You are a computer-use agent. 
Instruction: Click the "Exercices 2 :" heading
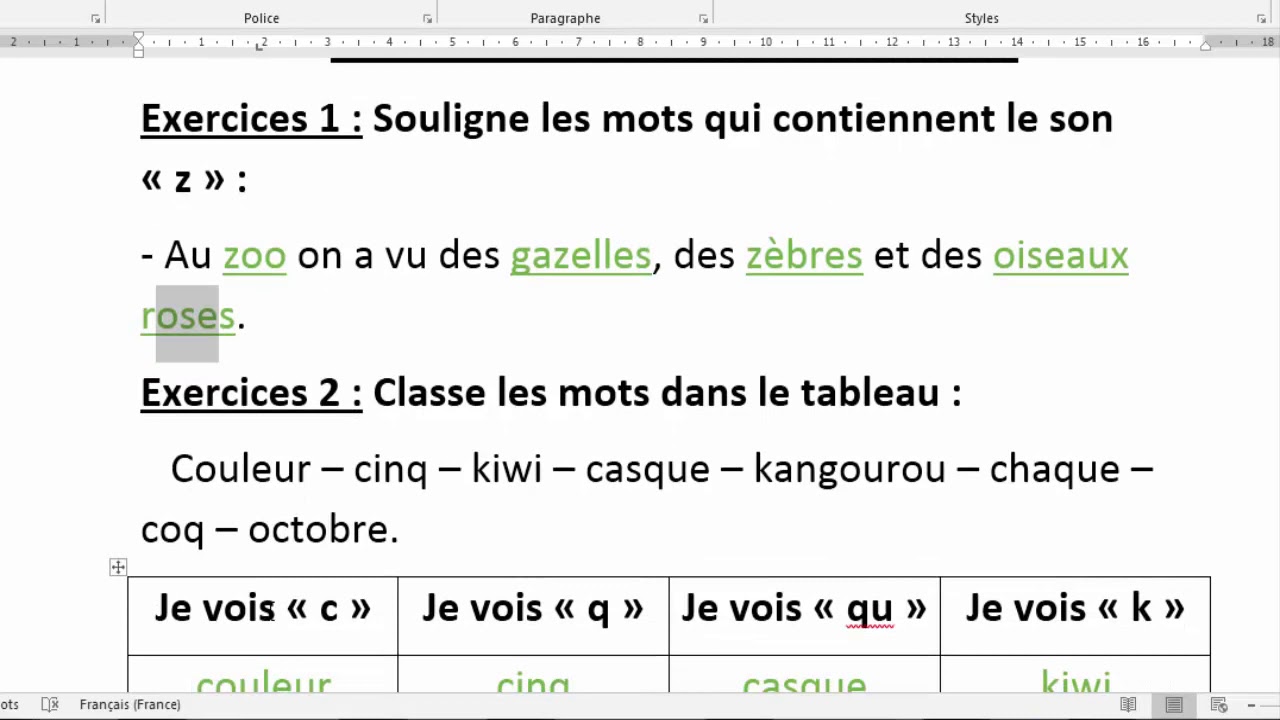pos(251,392)
